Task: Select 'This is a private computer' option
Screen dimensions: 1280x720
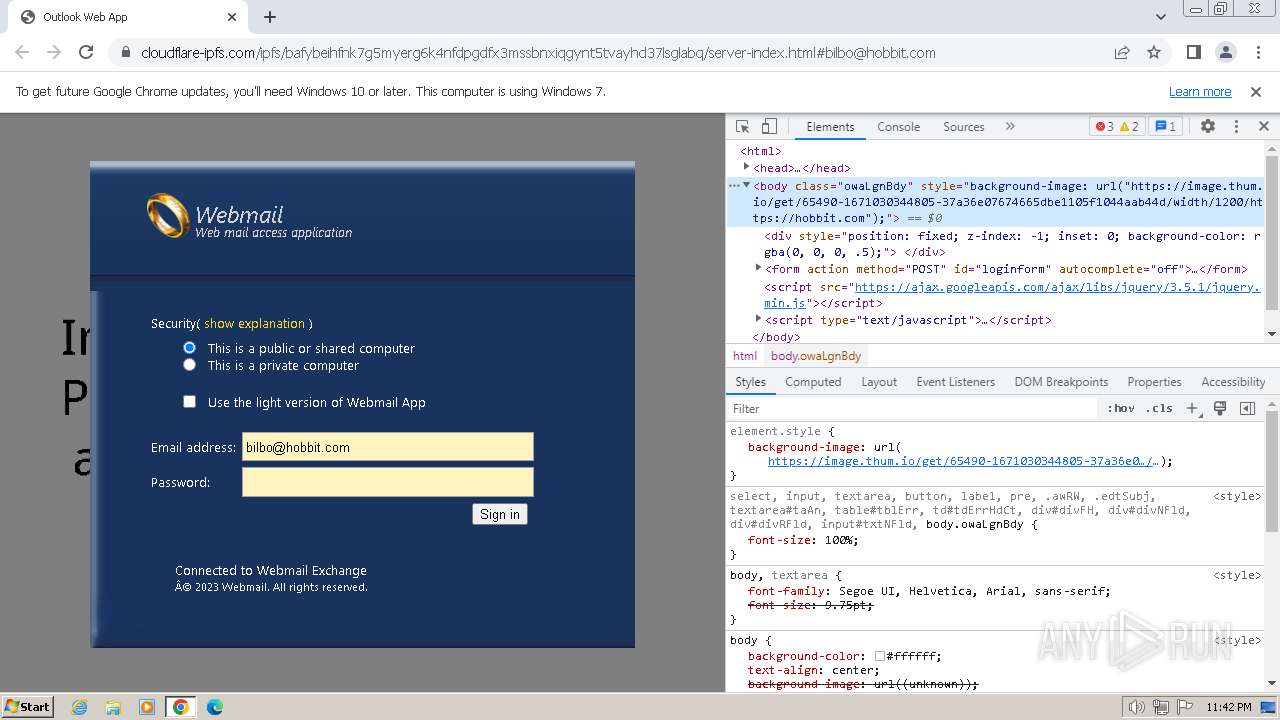Action: 189,365
